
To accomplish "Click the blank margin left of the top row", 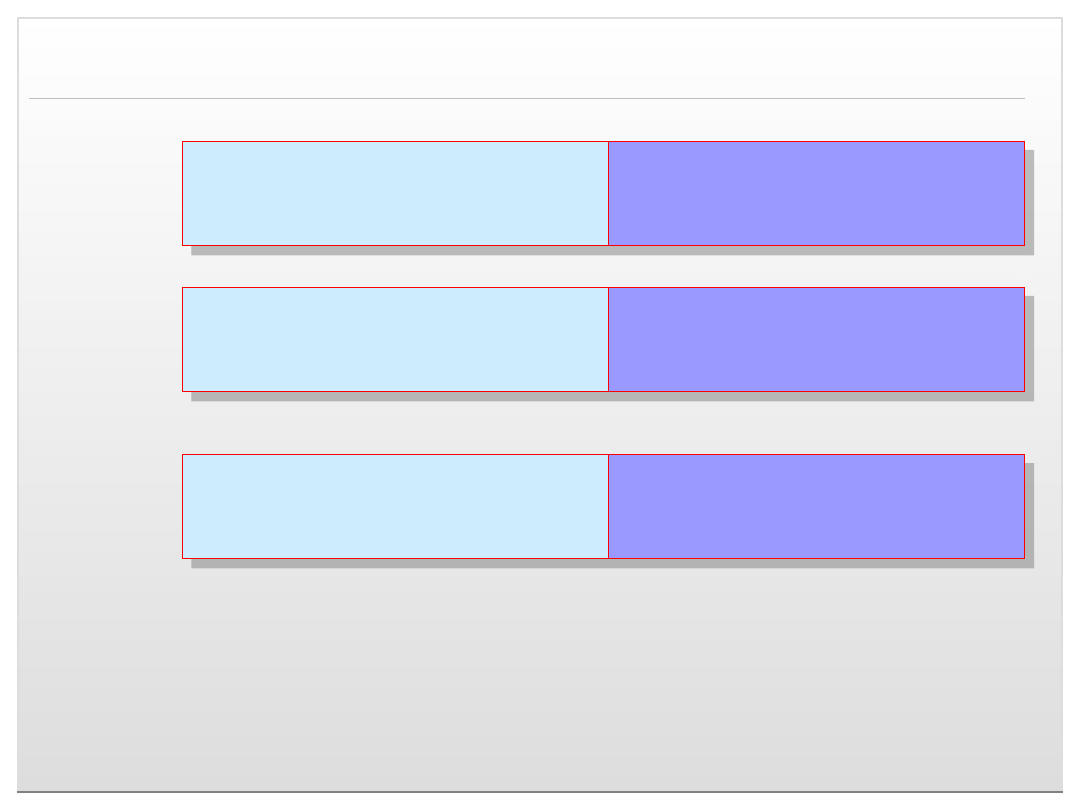I will 100,193.
